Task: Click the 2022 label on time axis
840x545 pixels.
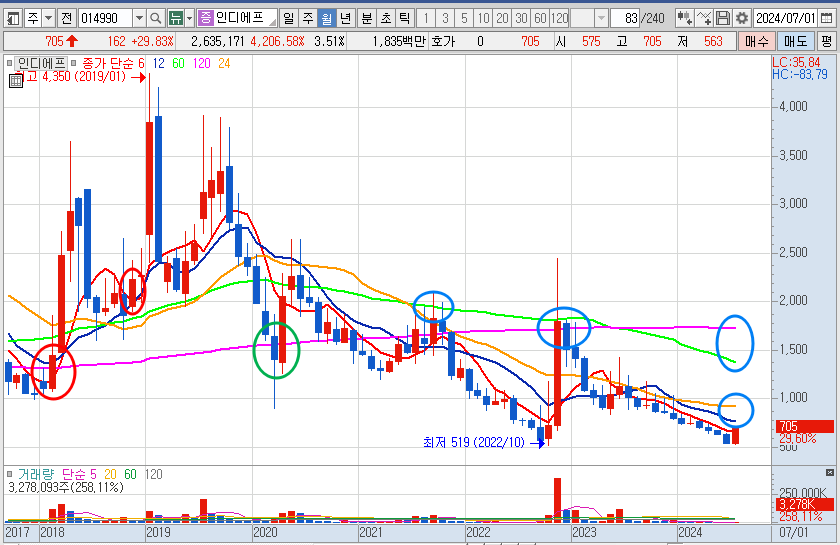Action: 478,533
